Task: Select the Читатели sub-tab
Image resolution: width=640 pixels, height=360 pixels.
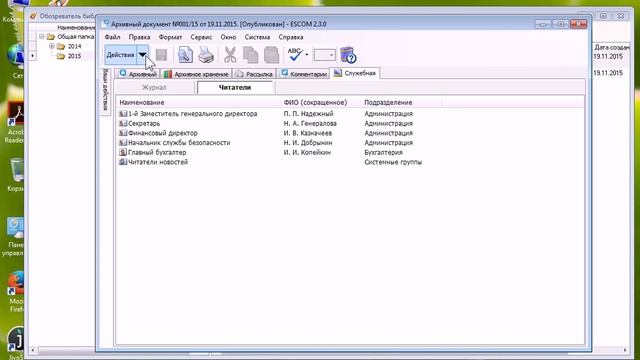Action: click(235, 87)
